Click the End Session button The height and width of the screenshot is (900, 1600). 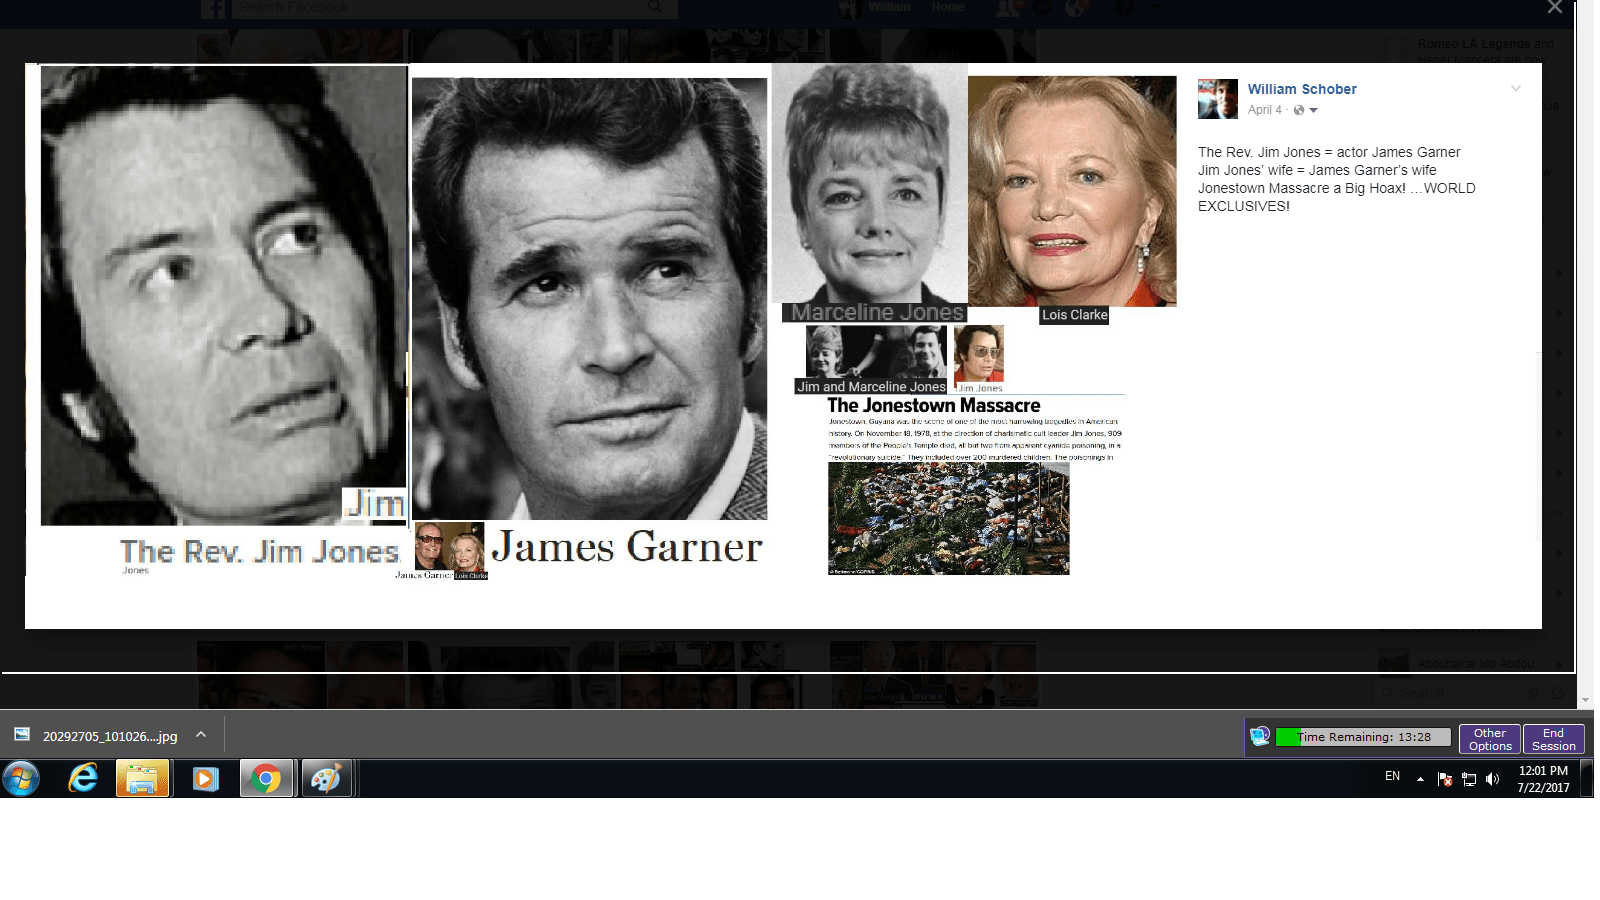1553,739
